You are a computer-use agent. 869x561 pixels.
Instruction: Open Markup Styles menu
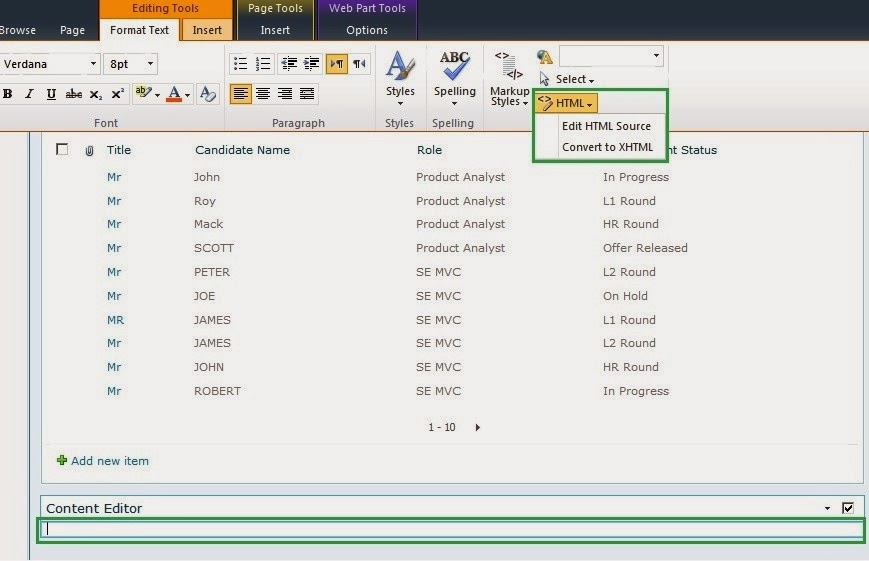509,79
